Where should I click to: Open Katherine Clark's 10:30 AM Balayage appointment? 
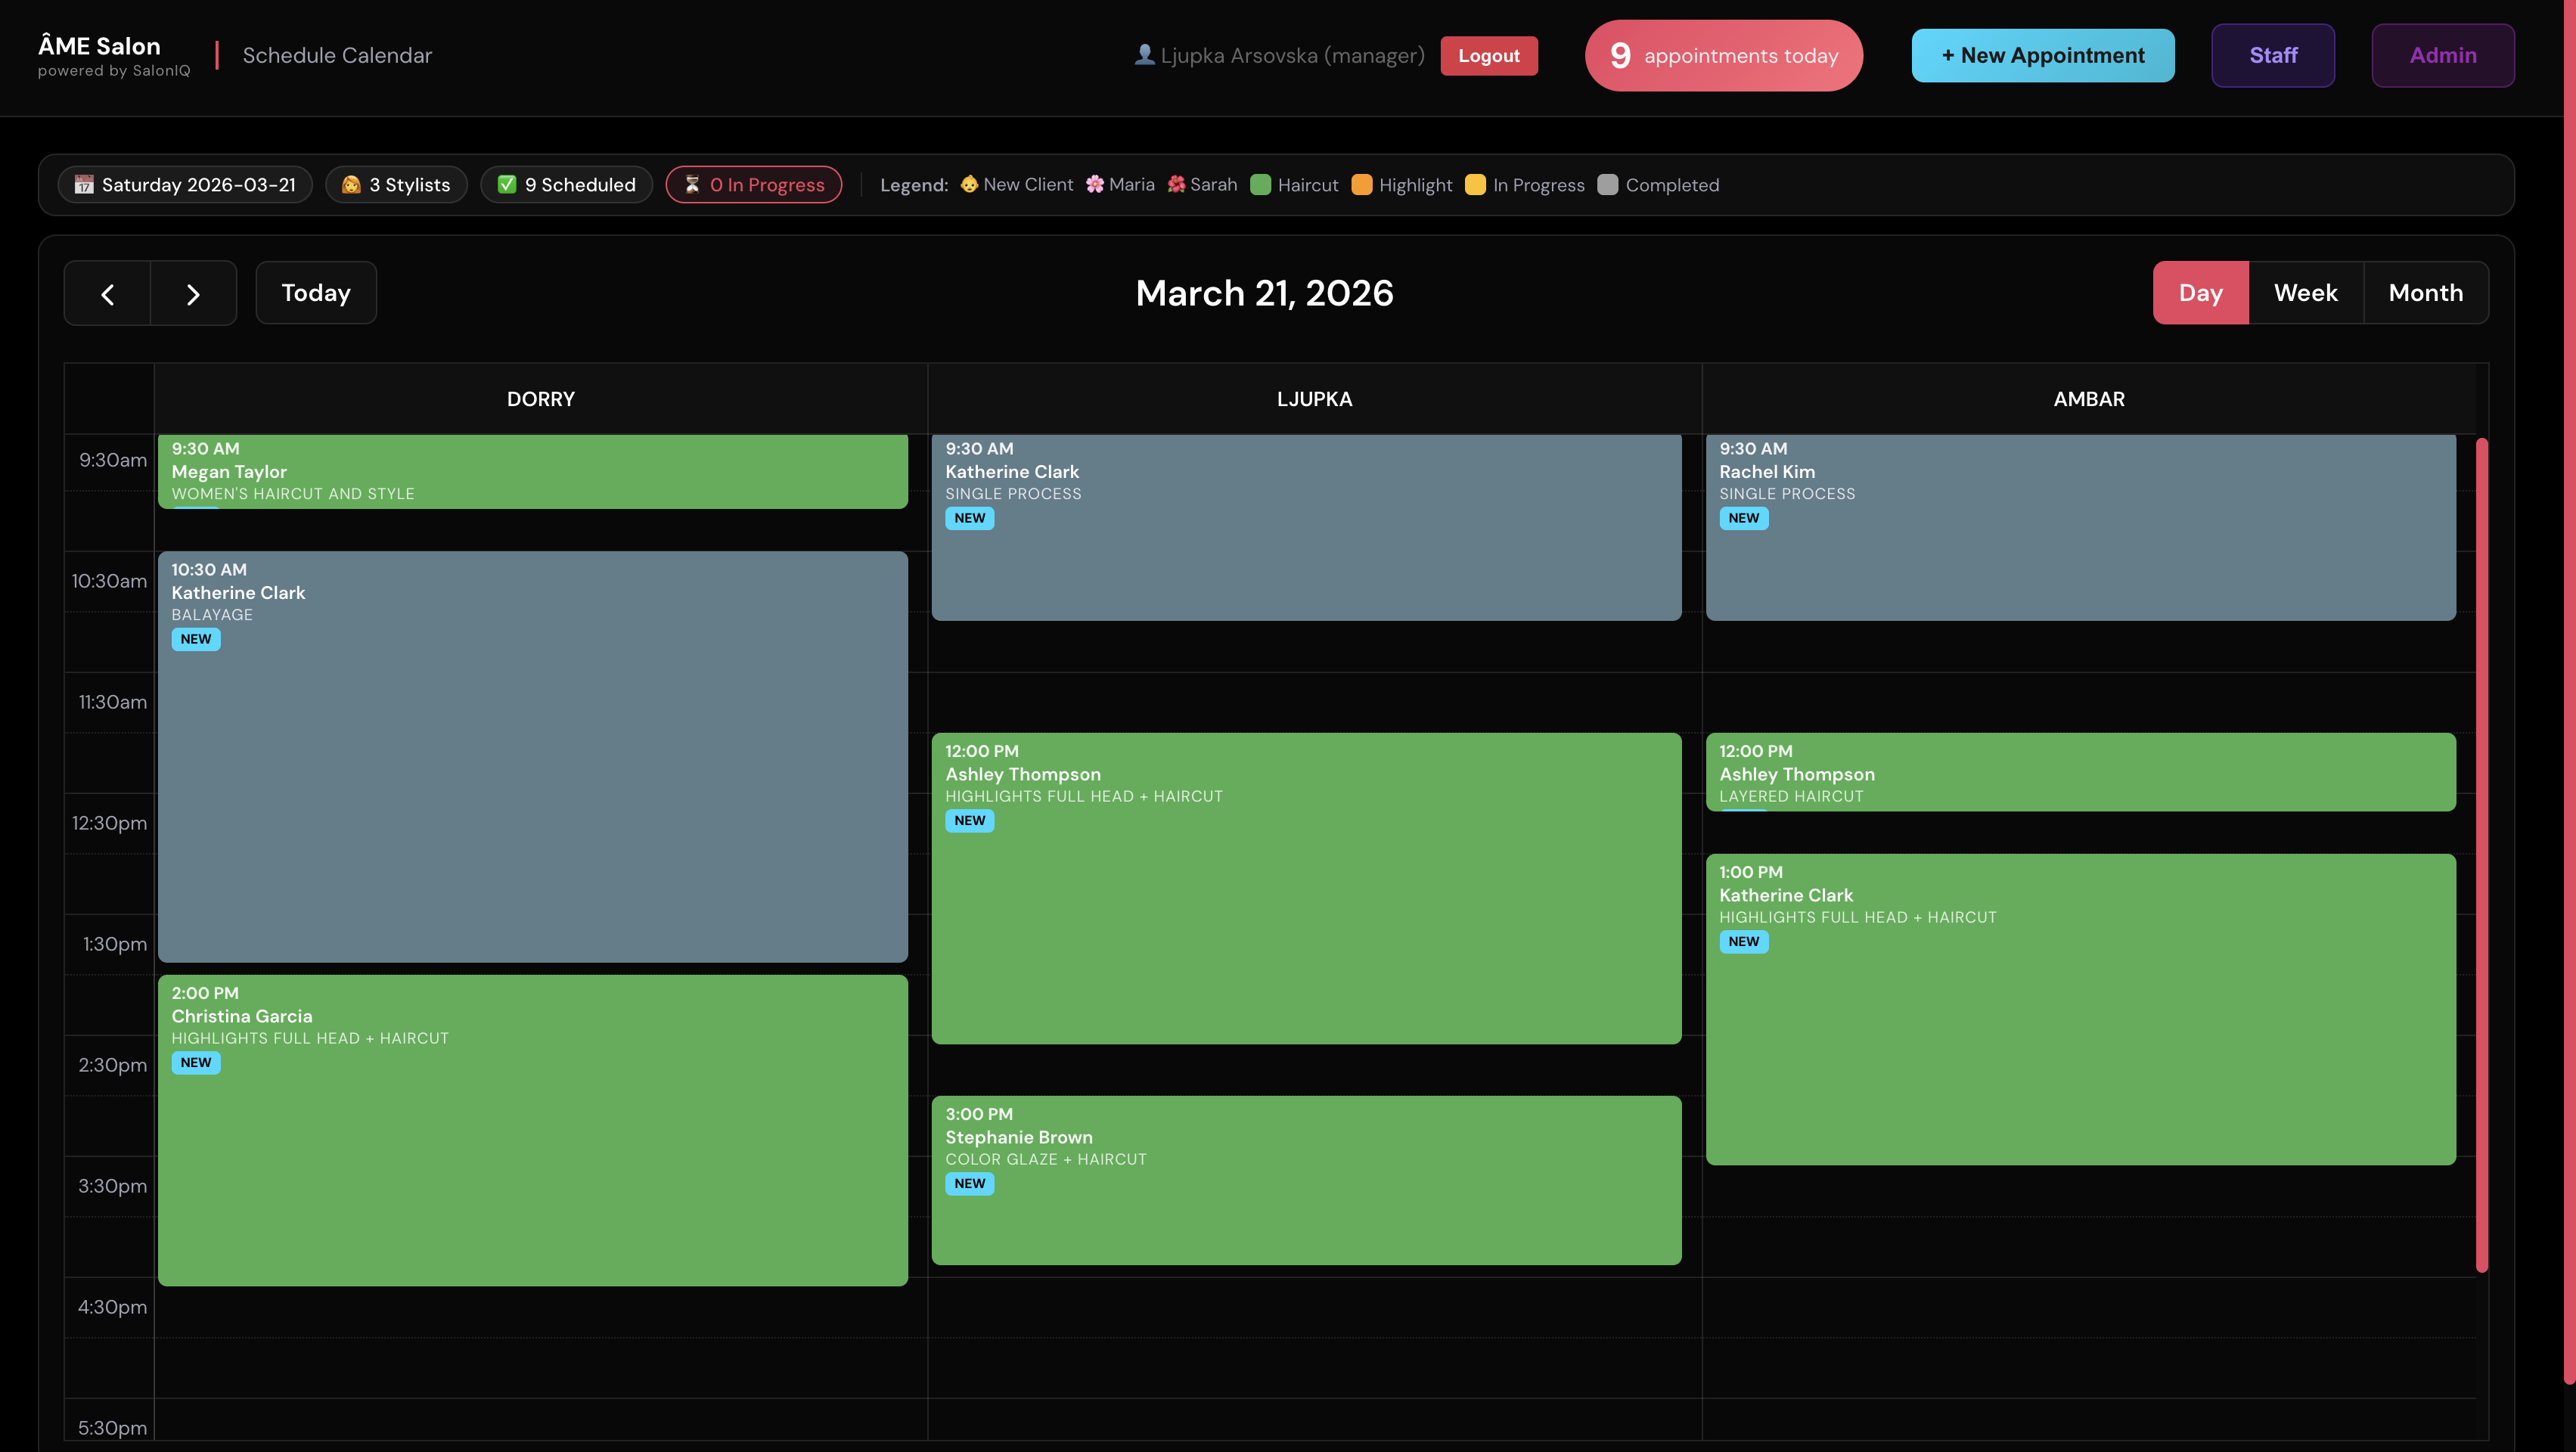pyautogui.click(x=533, y=757)
